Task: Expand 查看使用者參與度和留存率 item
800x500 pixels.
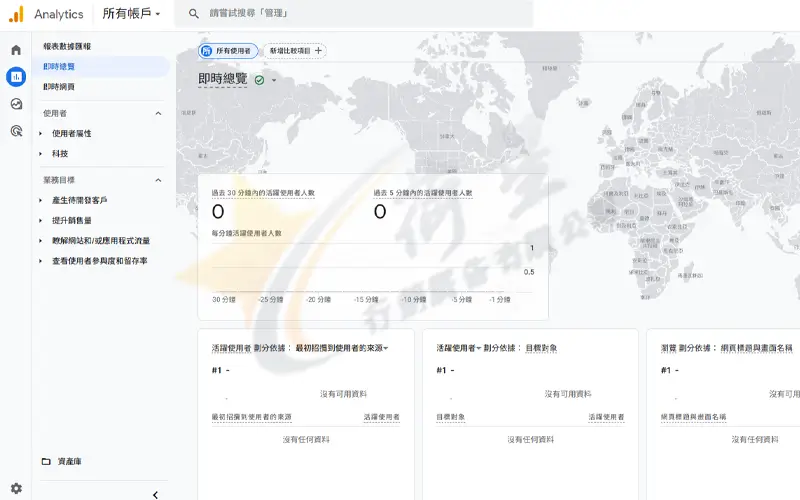Action: point(40,261)
